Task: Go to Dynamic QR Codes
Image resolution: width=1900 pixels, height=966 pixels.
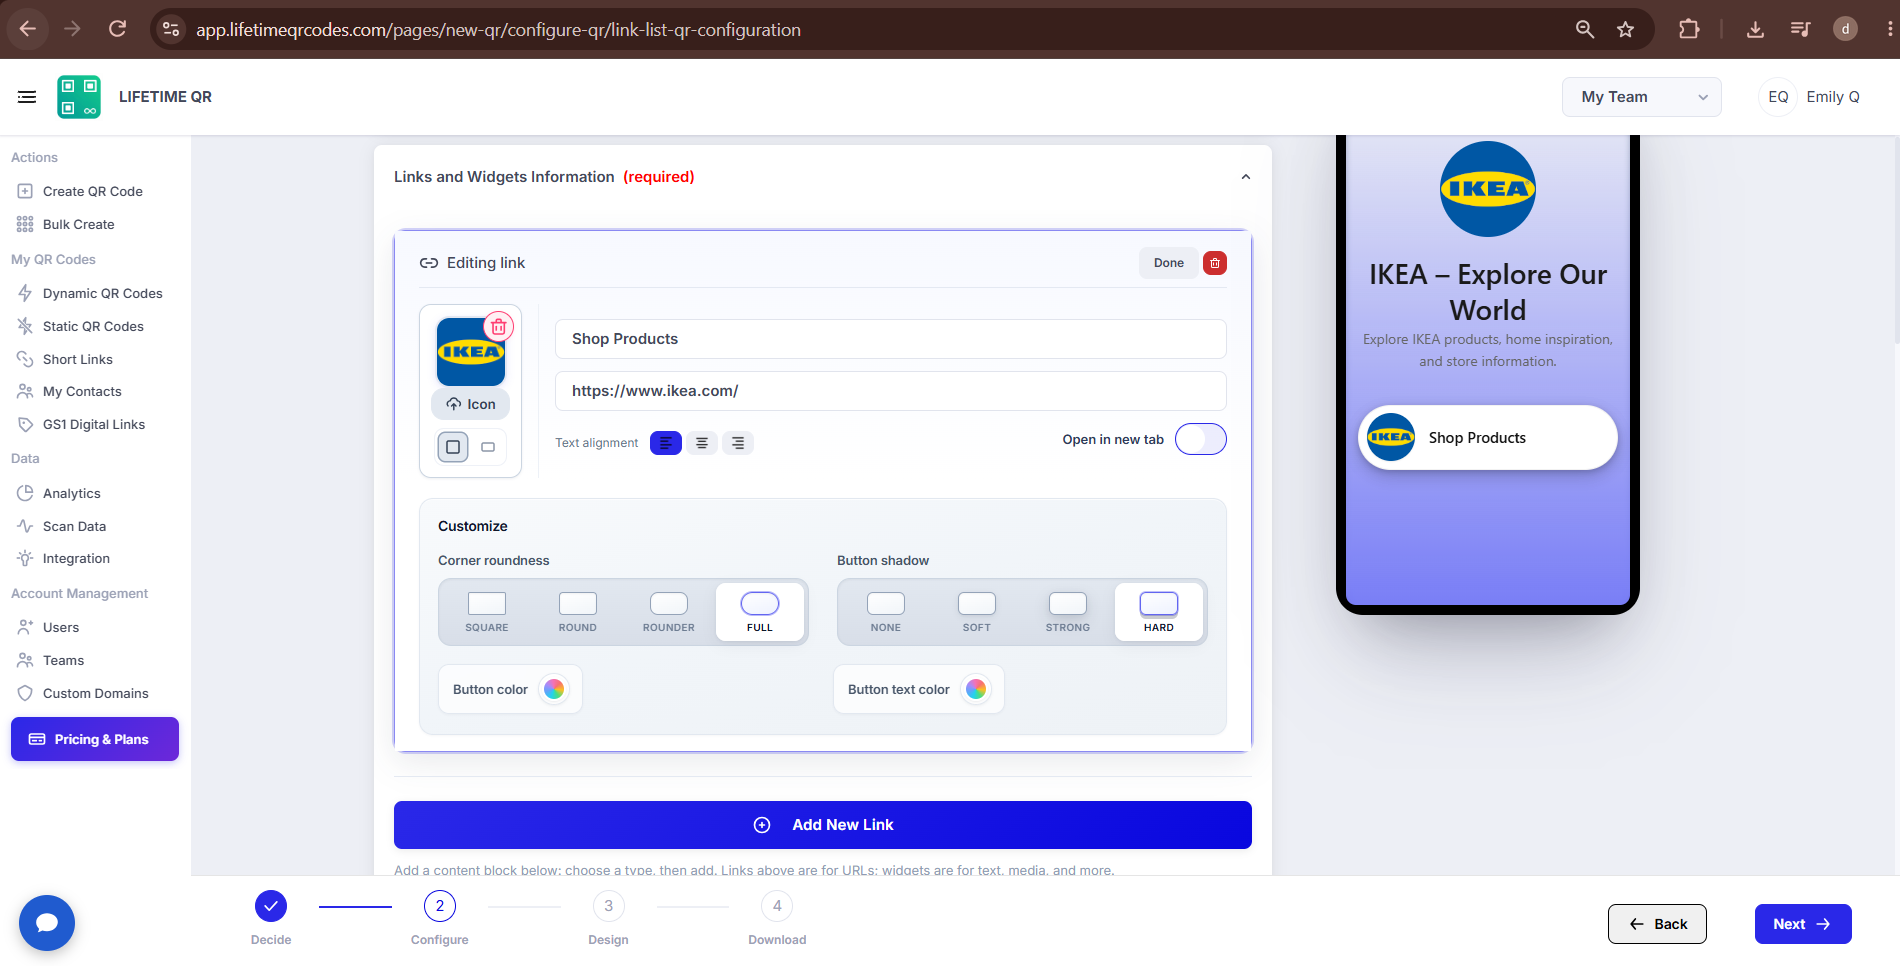Action: pyautogui.click(x=103, y=293)
